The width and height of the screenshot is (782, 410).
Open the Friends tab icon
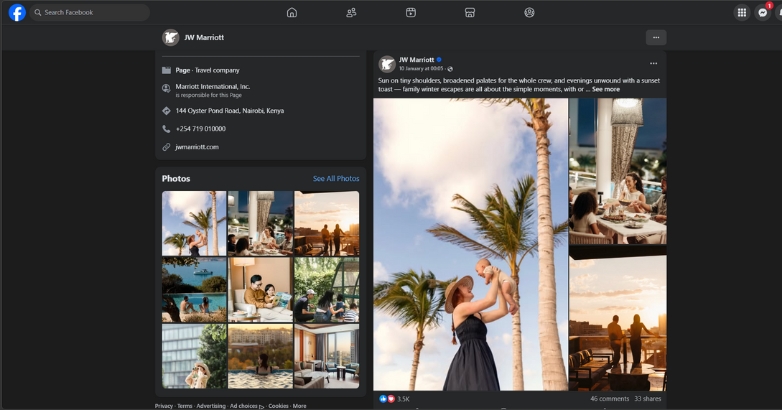tap(351, 12)
